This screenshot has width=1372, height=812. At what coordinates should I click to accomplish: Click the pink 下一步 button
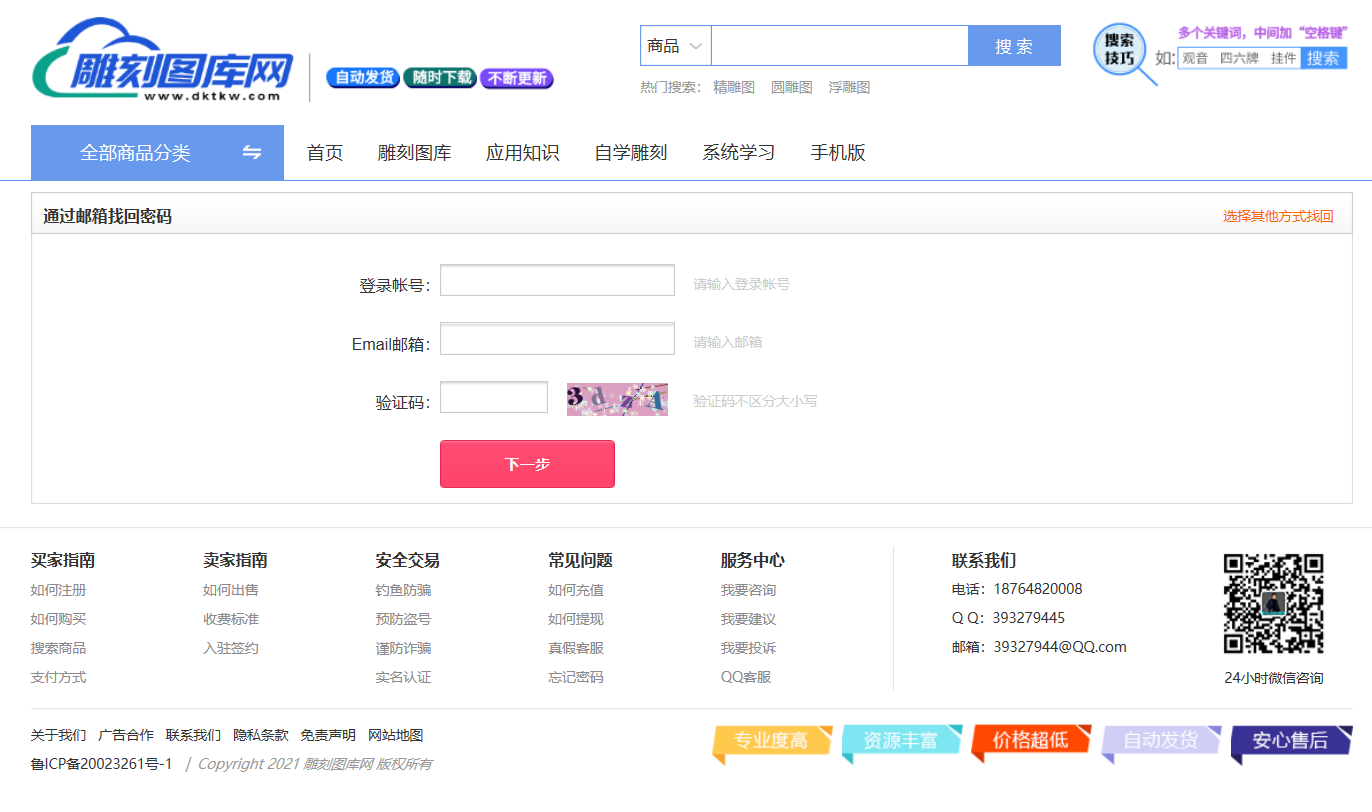527,464
